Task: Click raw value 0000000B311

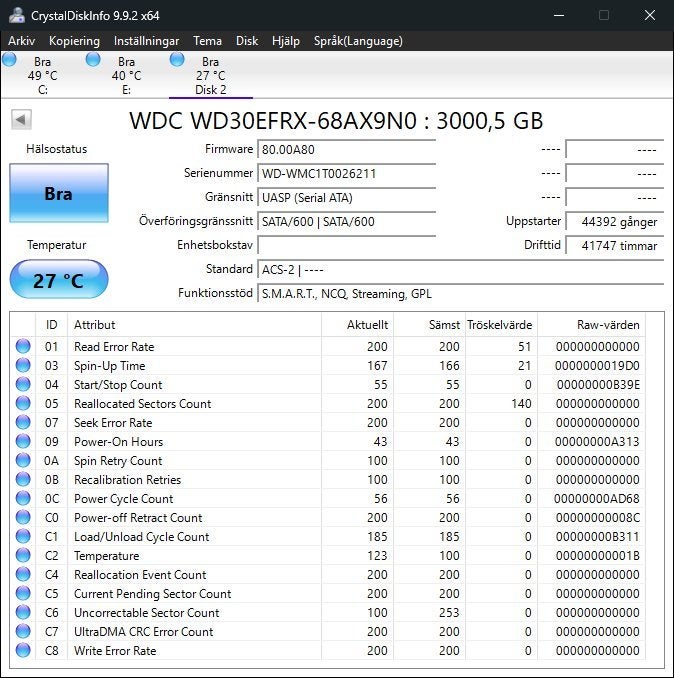Action: 597,537
